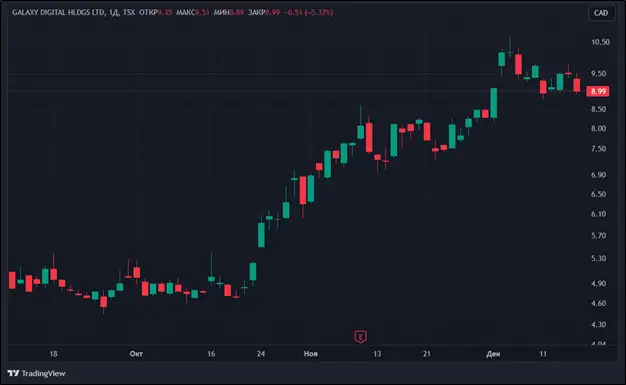Click the 4.90 price axis label

point(598,284)
